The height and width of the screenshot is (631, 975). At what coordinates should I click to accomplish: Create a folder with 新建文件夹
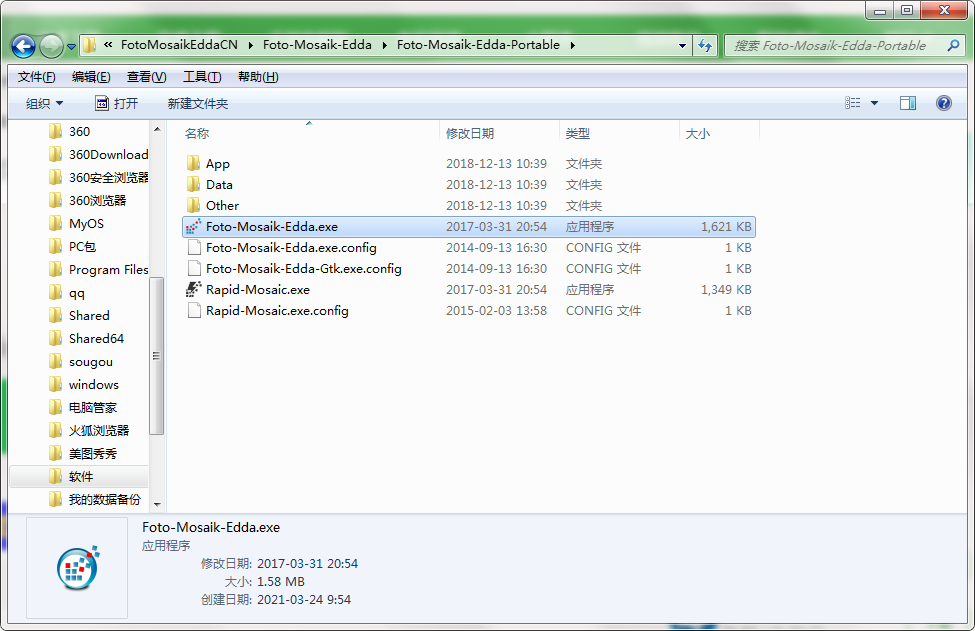pos(198,104)
